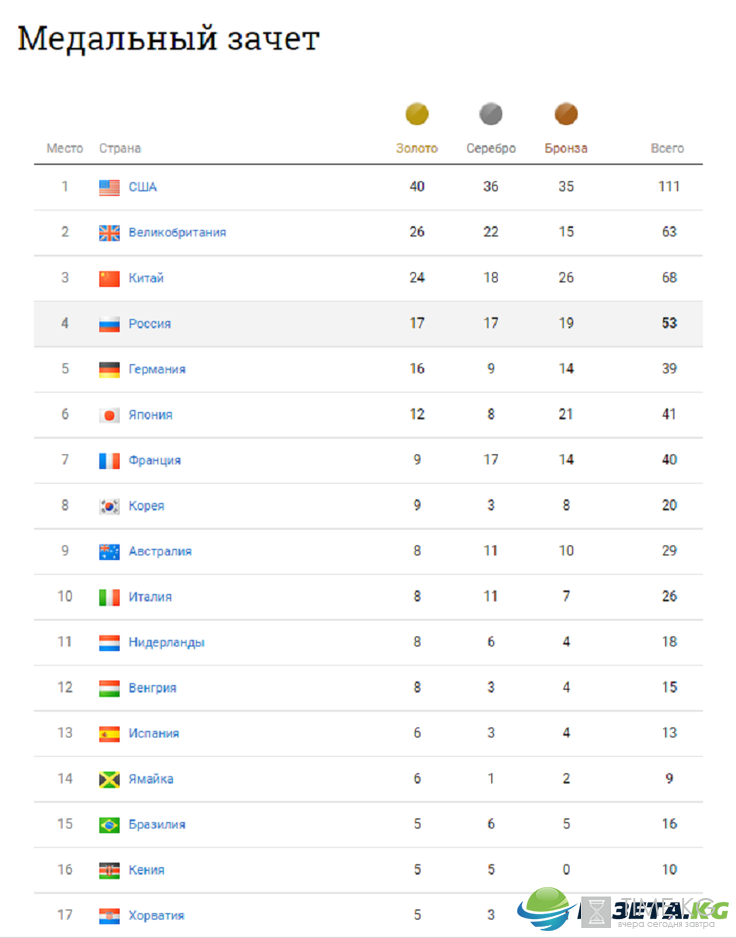Screen dimensions: 736x938
Task: Click the Зета.kg watermark logo
Action: pos(622,909)
